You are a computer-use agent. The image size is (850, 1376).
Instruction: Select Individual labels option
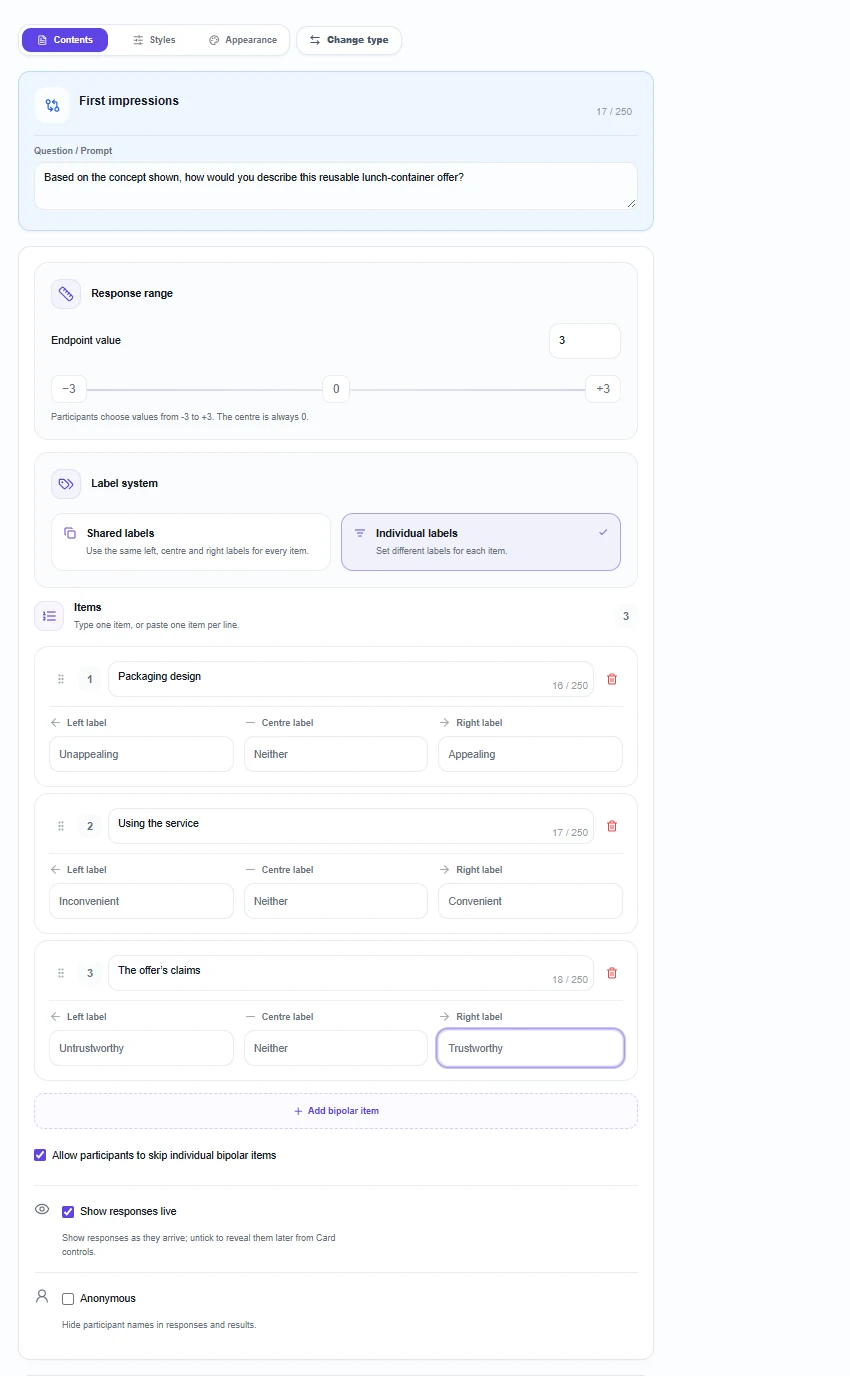pos(481,542)
